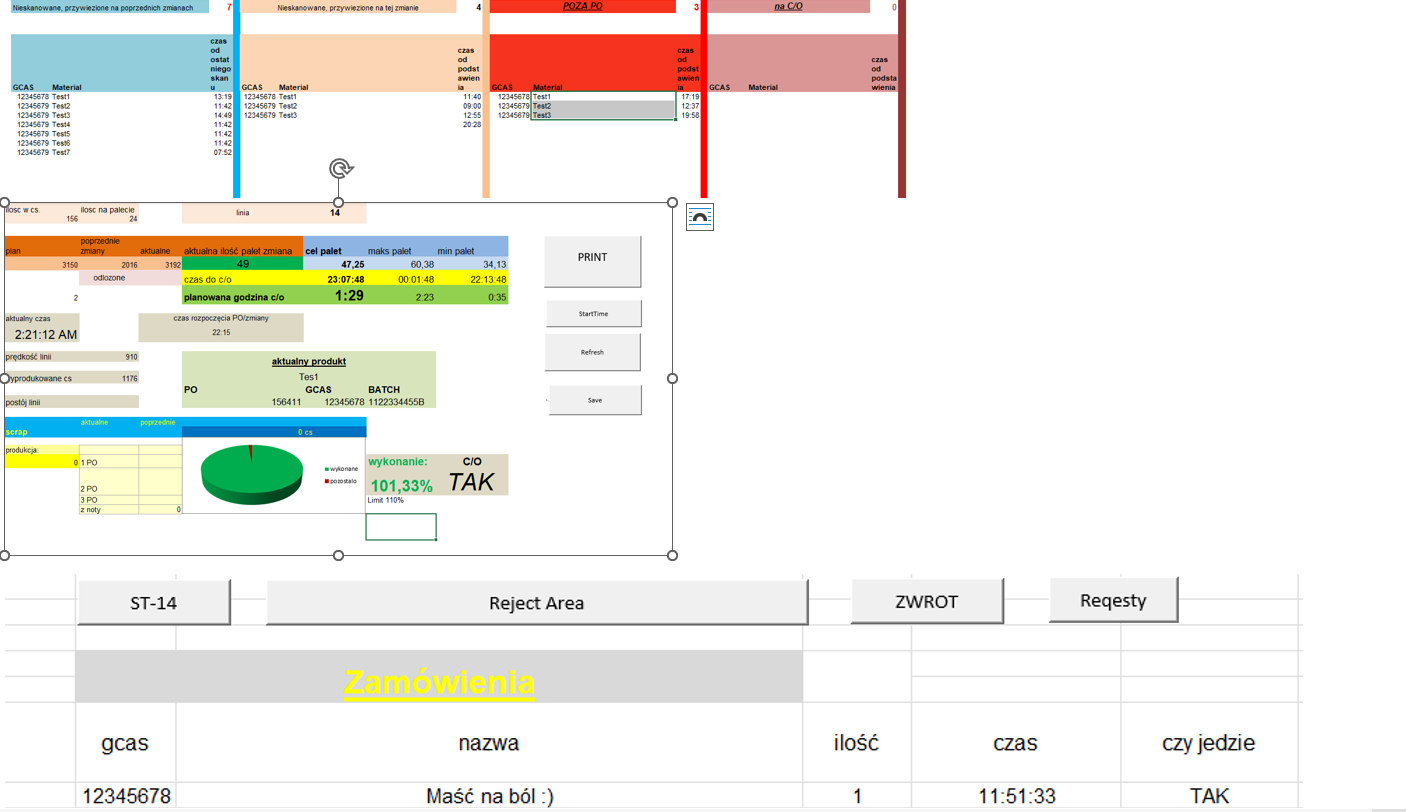Select the empty green-bordered cell below Limit 110%
The width and height of the screenshot is (1406, 812).
(401, 526)
